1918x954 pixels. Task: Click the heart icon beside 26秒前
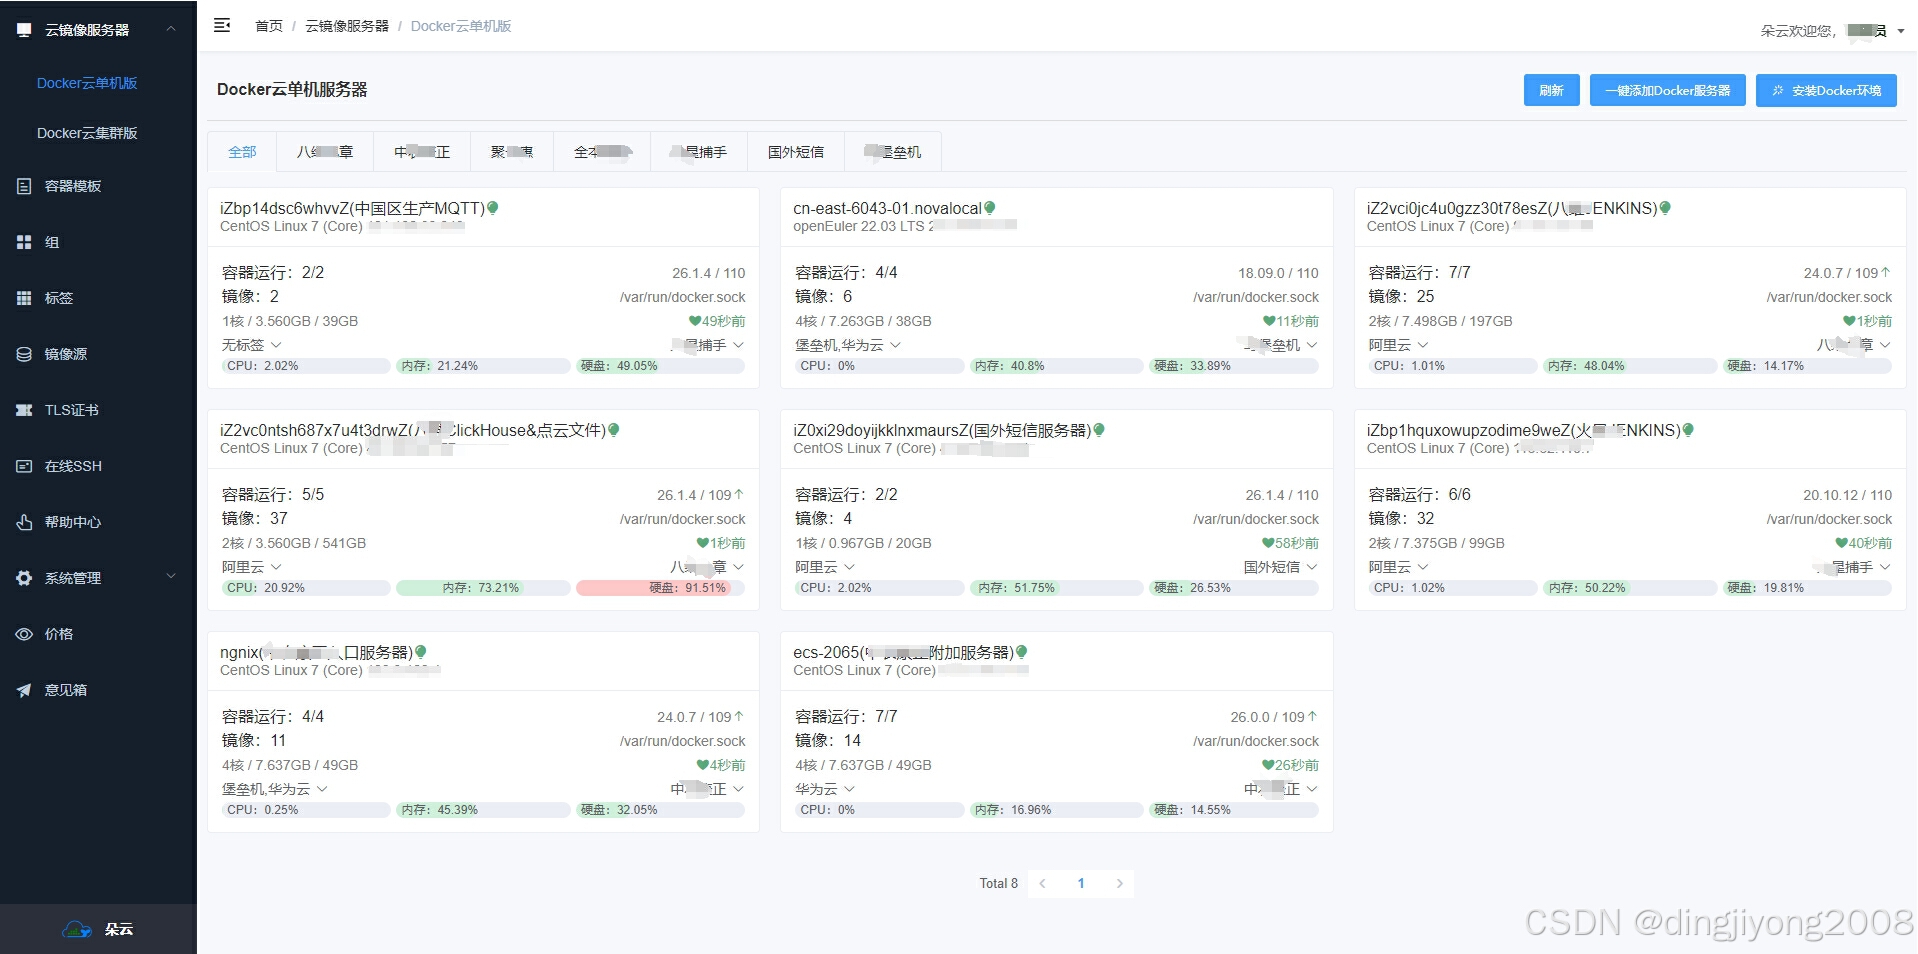click(x=1268, y=765)
